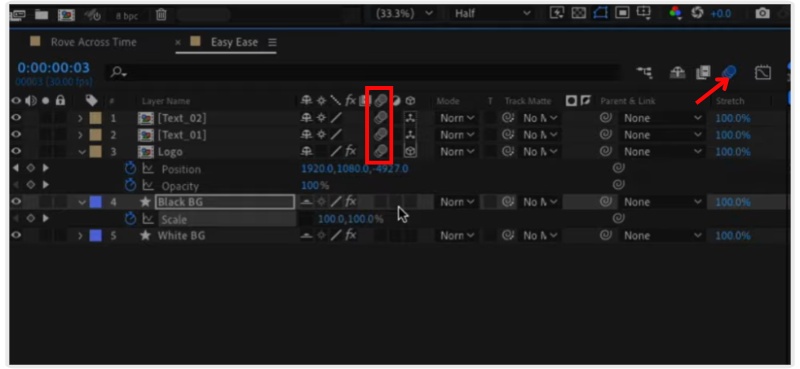Viewport: 800px width, 369px height.
Task: Edit the exposure value +0.0
Action: click(x=720, y=14)
